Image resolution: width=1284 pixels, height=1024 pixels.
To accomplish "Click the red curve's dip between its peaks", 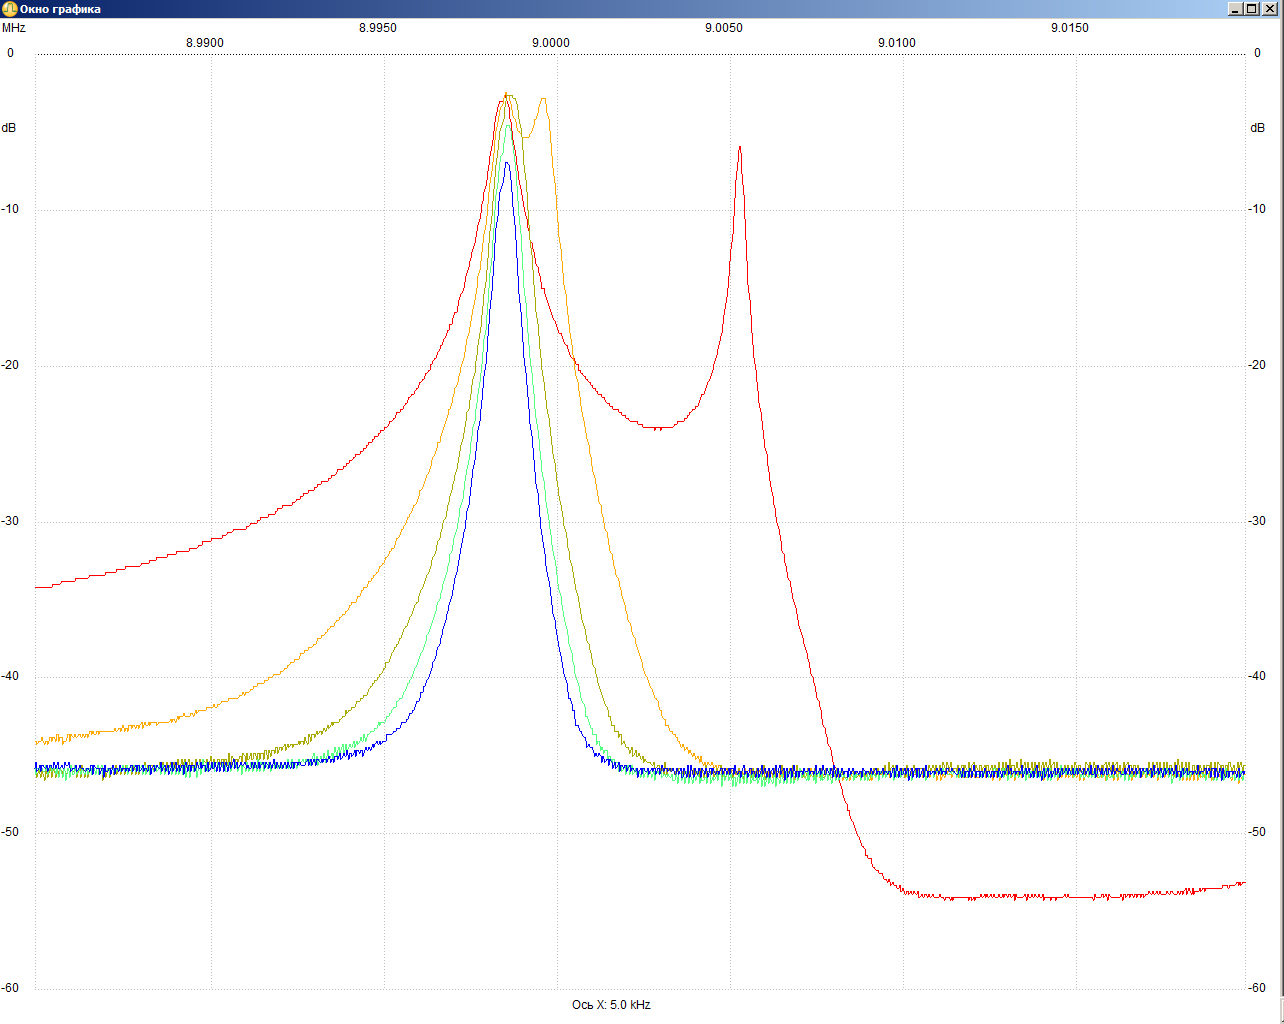I will pos(656,428).
